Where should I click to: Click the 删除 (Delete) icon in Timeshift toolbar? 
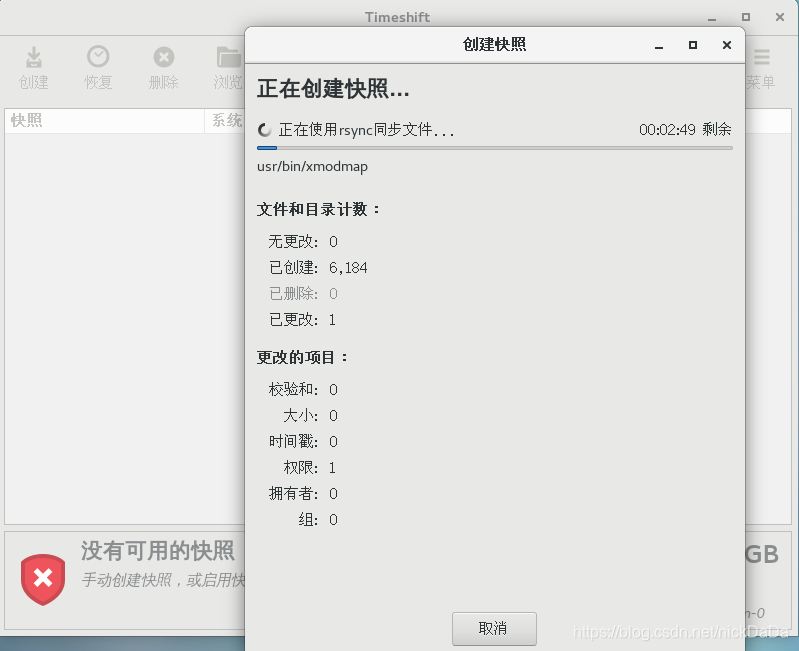pos(164,57)
